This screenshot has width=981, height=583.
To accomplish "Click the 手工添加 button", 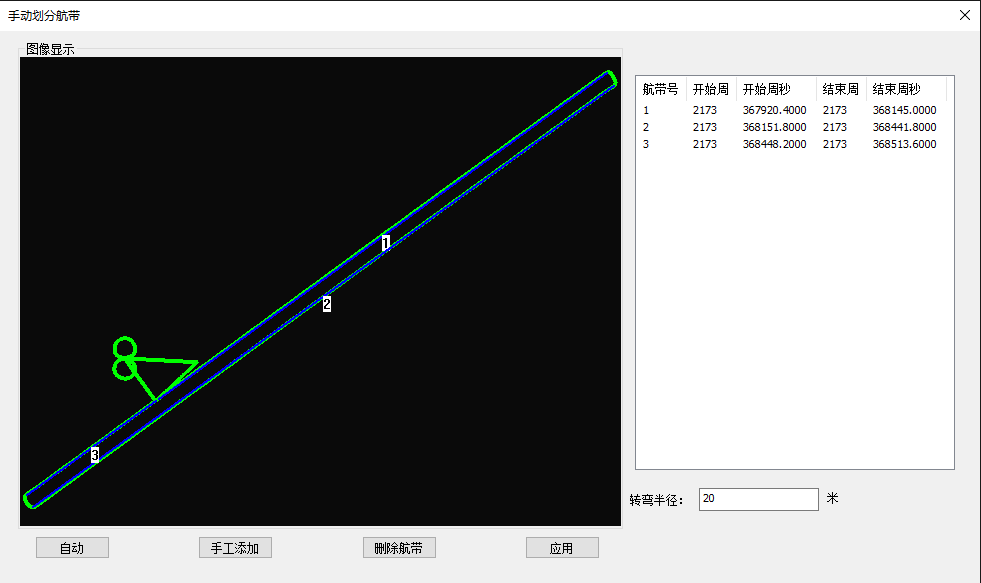I will [235, 548].
